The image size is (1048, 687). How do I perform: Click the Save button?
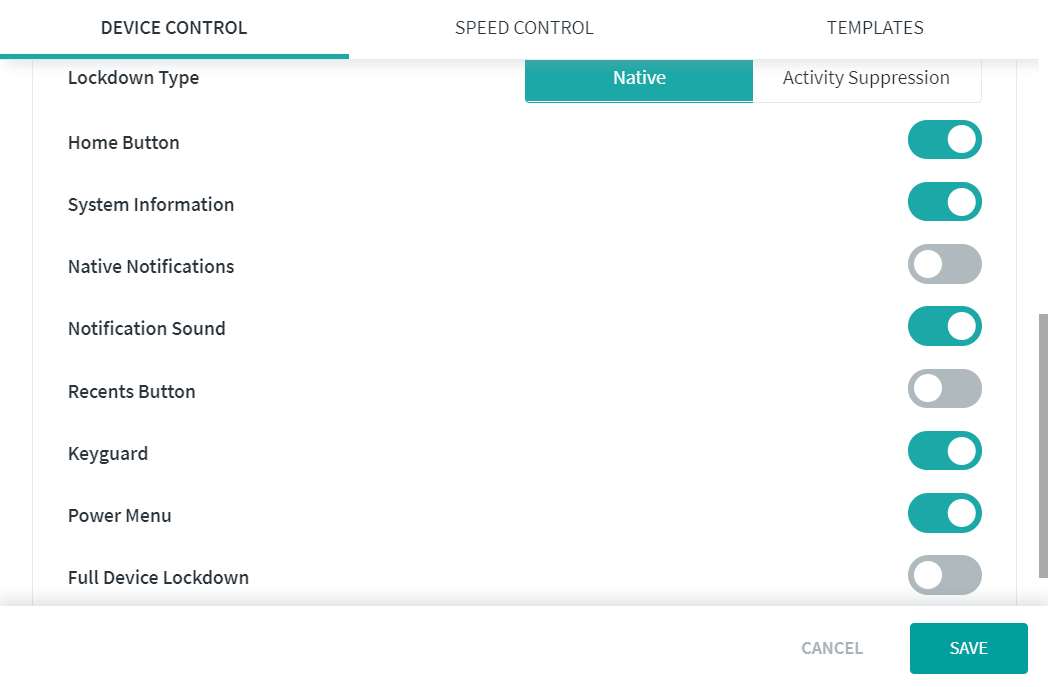click(x=968, y=648)
